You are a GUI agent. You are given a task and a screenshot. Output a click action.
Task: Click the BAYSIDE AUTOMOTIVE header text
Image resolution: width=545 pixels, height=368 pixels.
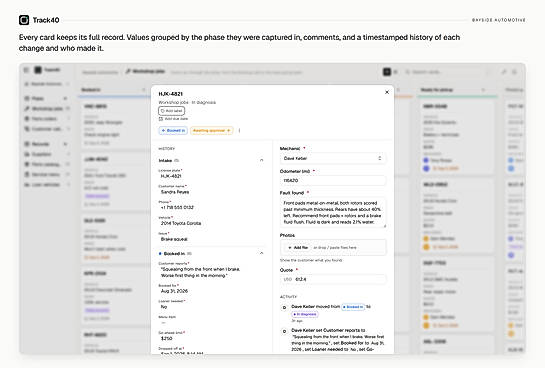coord(498,20)
